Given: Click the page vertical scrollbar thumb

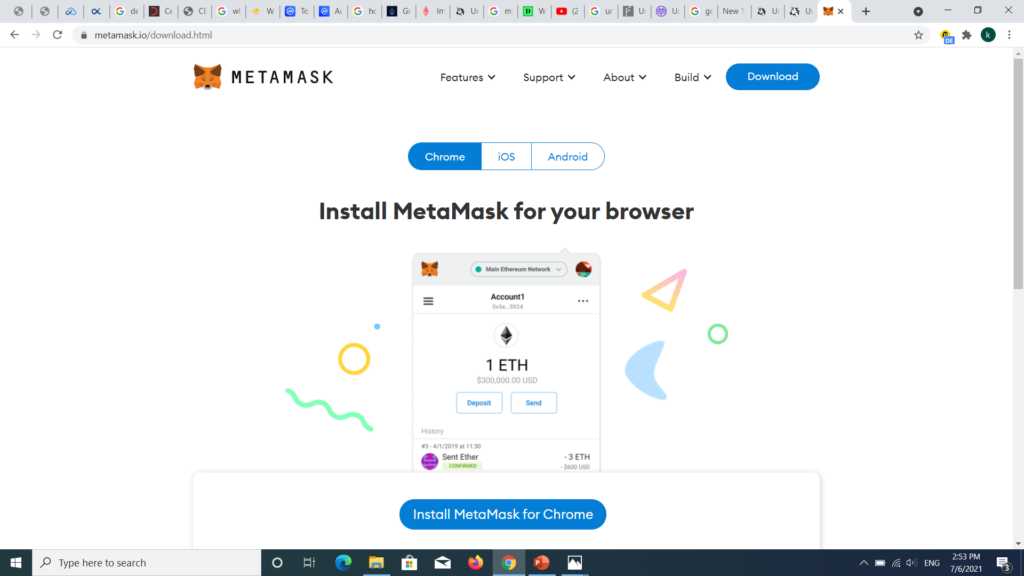Looking at the screenshot, I should pos(1018,174).
